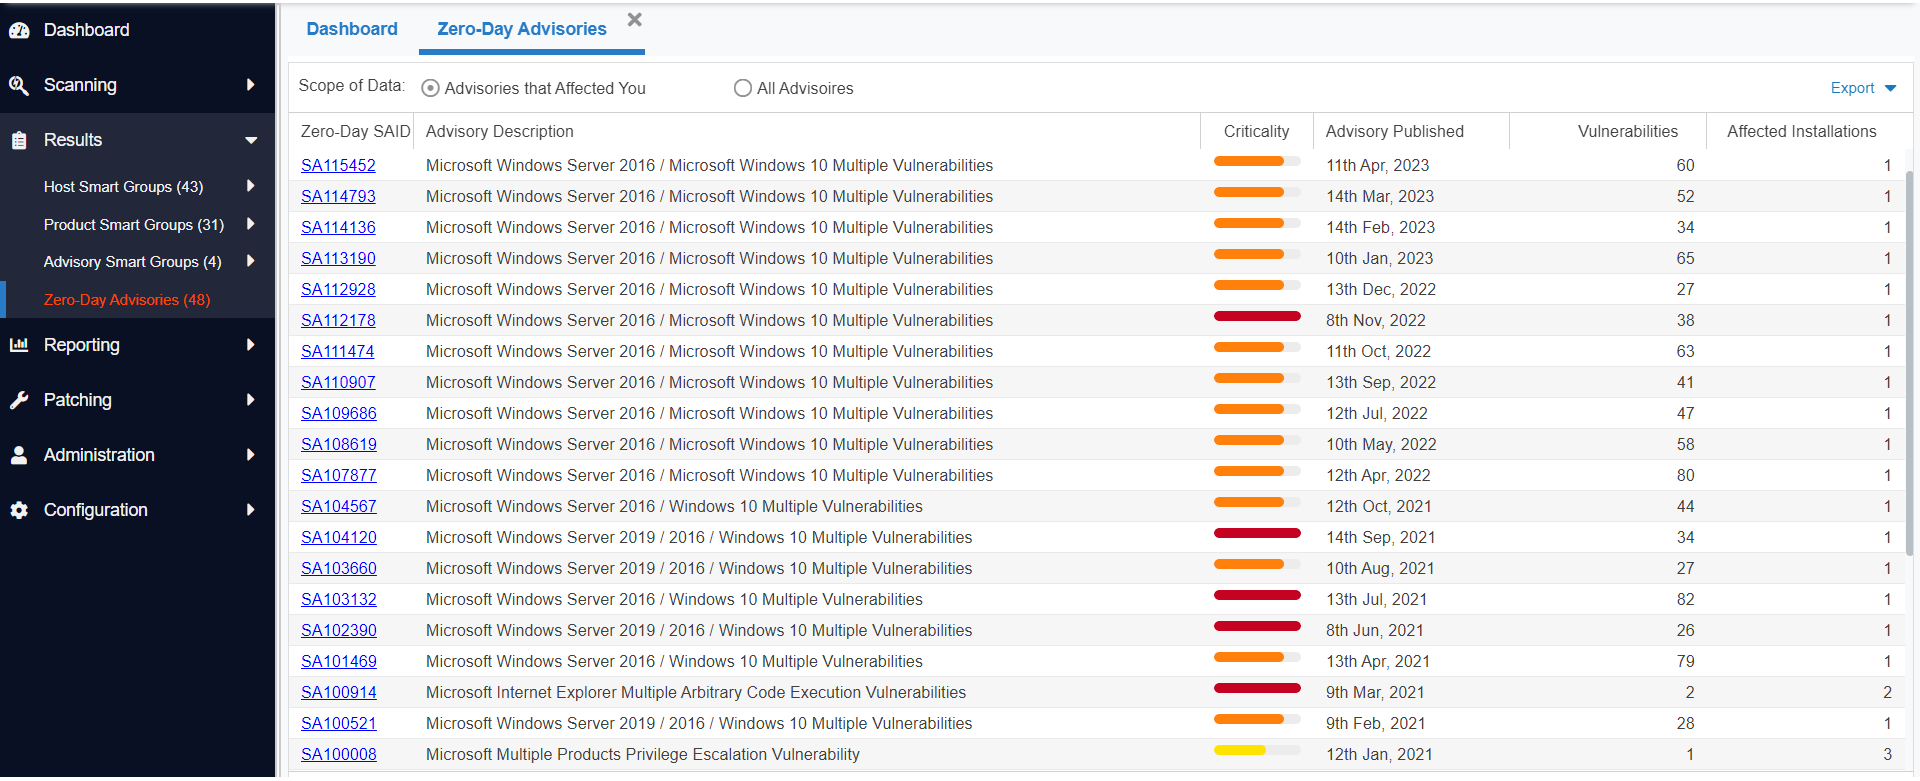Open the Export dropdown menu
This screenshot has height=781, width=1920.
point(1862,88)
